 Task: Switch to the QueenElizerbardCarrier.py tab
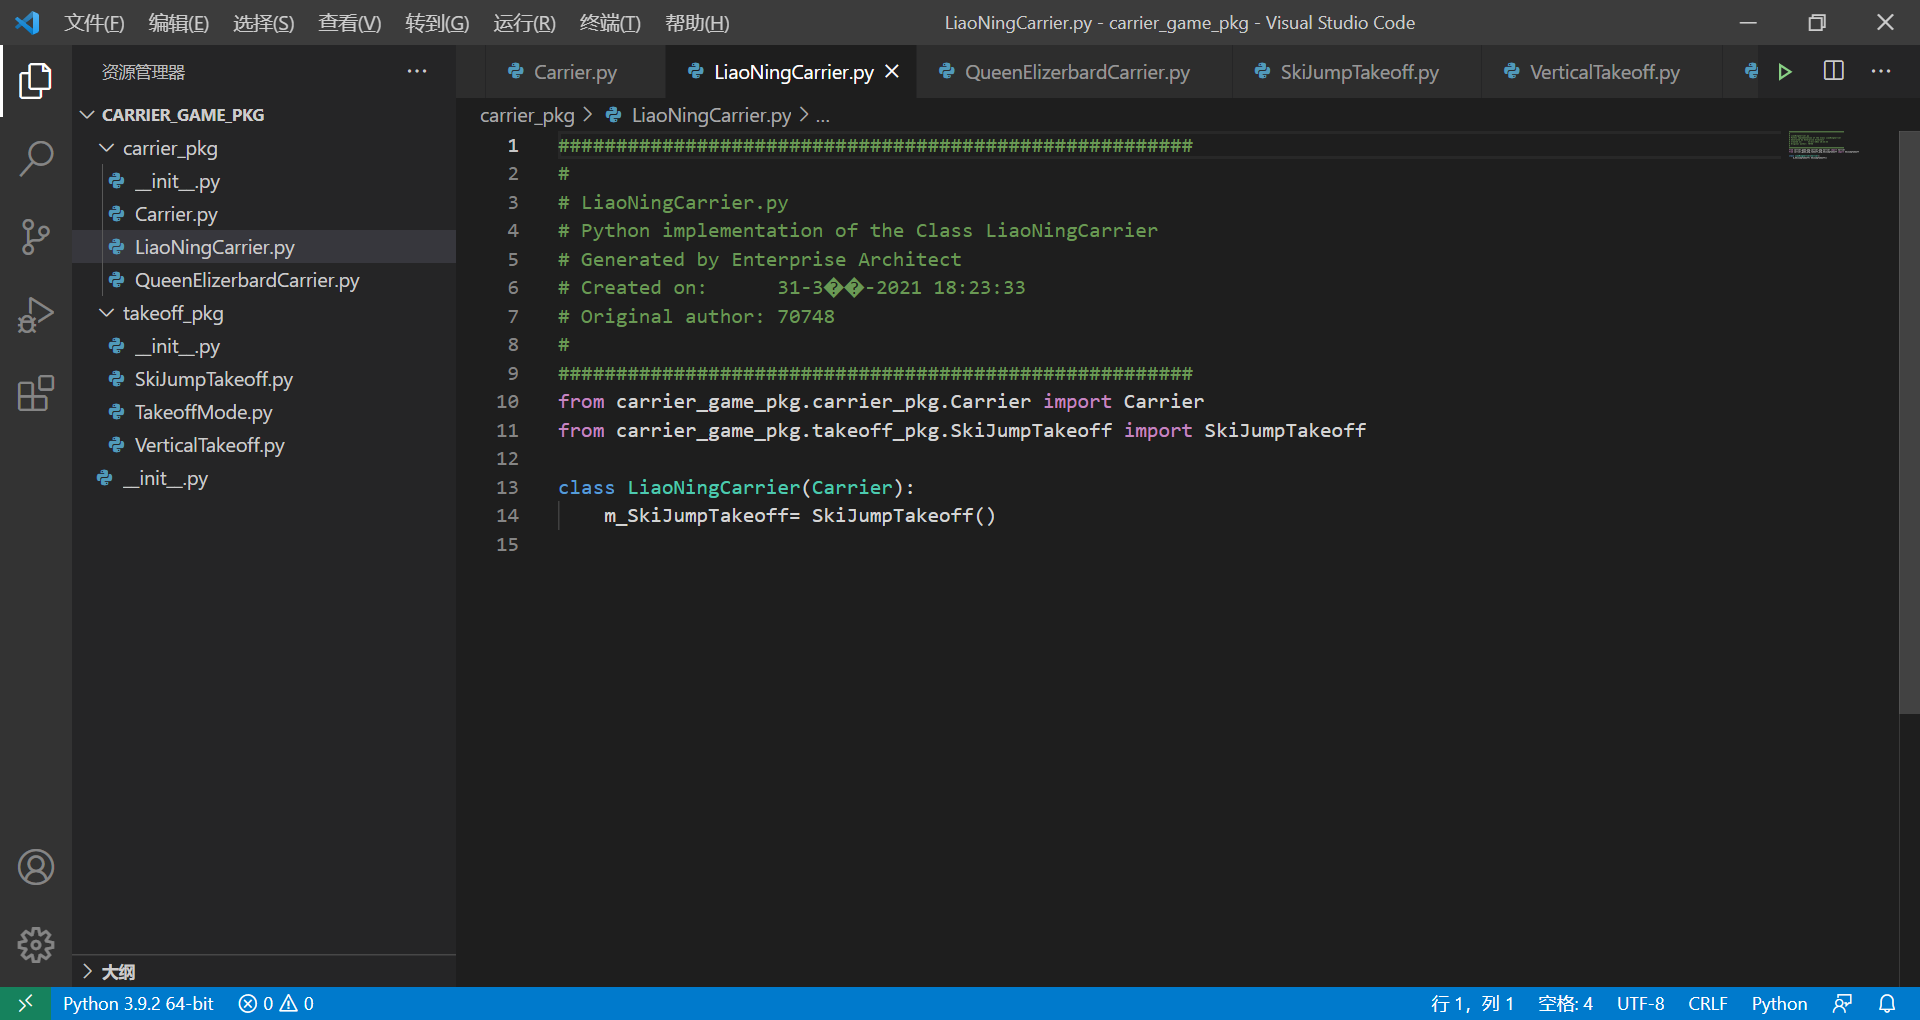1075,72
